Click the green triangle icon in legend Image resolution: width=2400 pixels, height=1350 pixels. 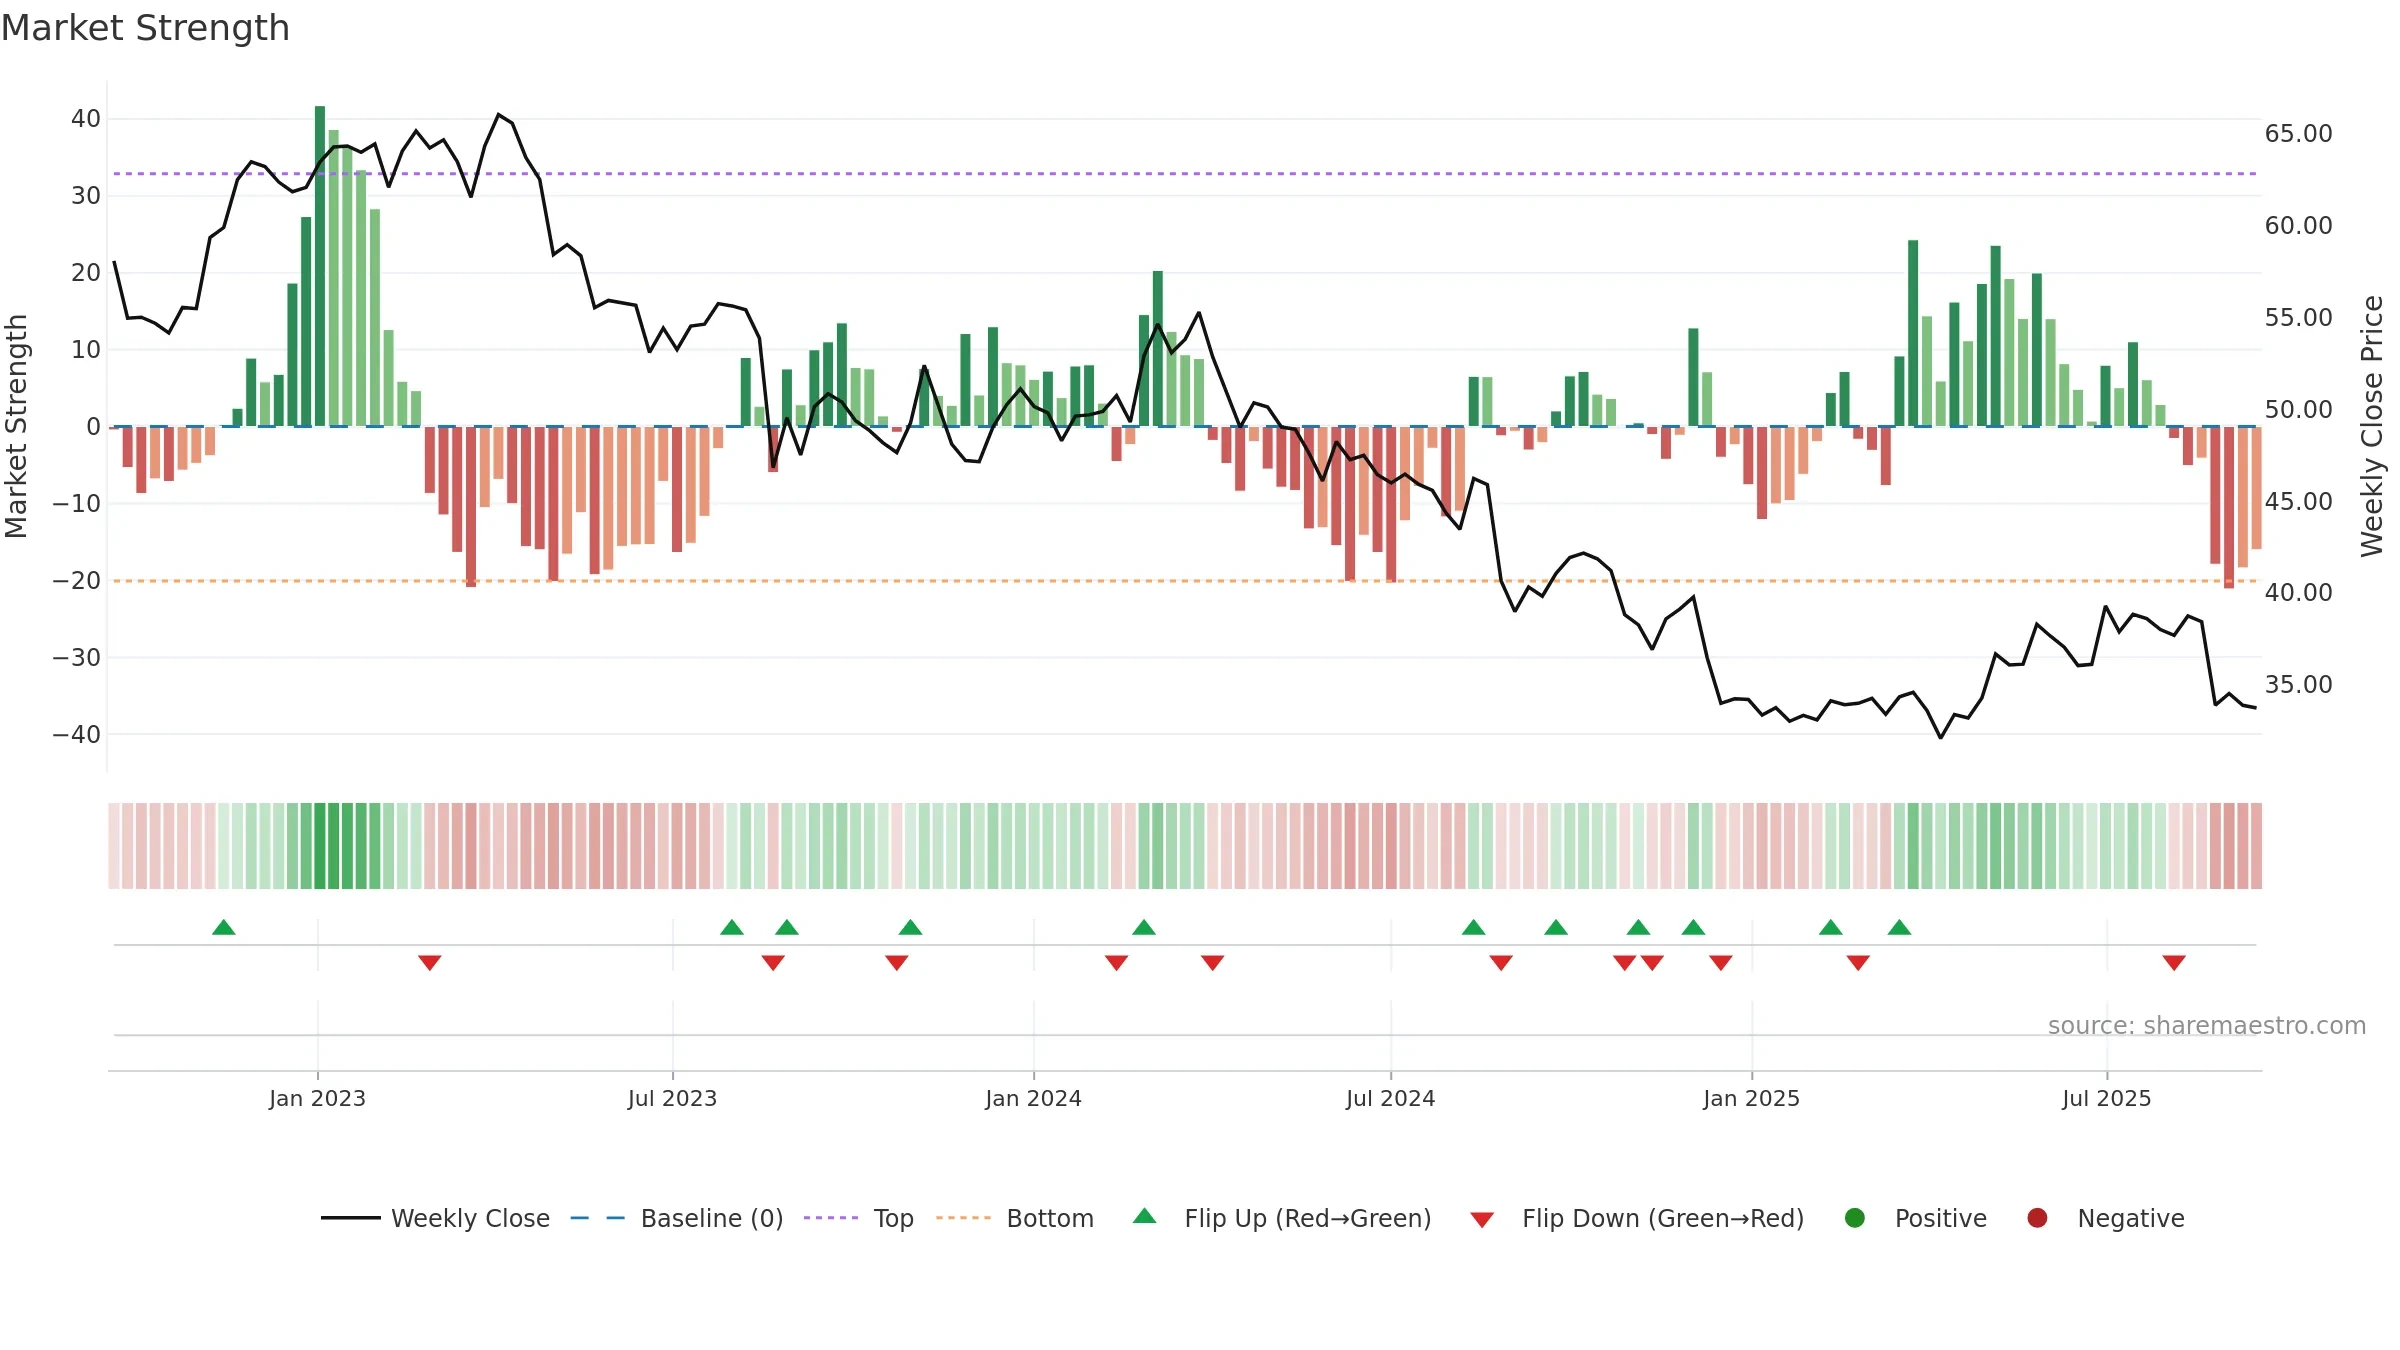tap(1145, 1216)
